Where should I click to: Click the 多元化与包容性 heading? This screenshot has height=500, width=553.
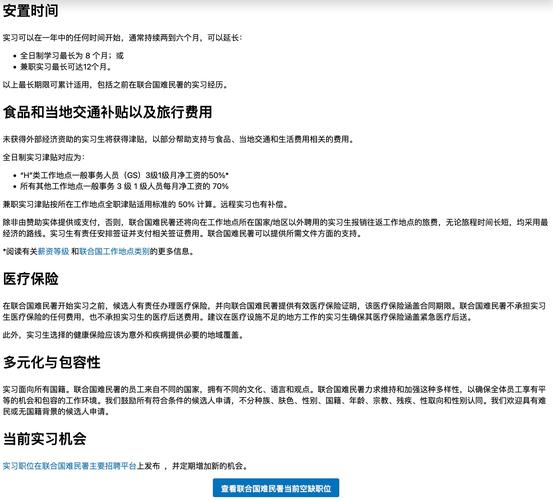(x=51, y=362)
